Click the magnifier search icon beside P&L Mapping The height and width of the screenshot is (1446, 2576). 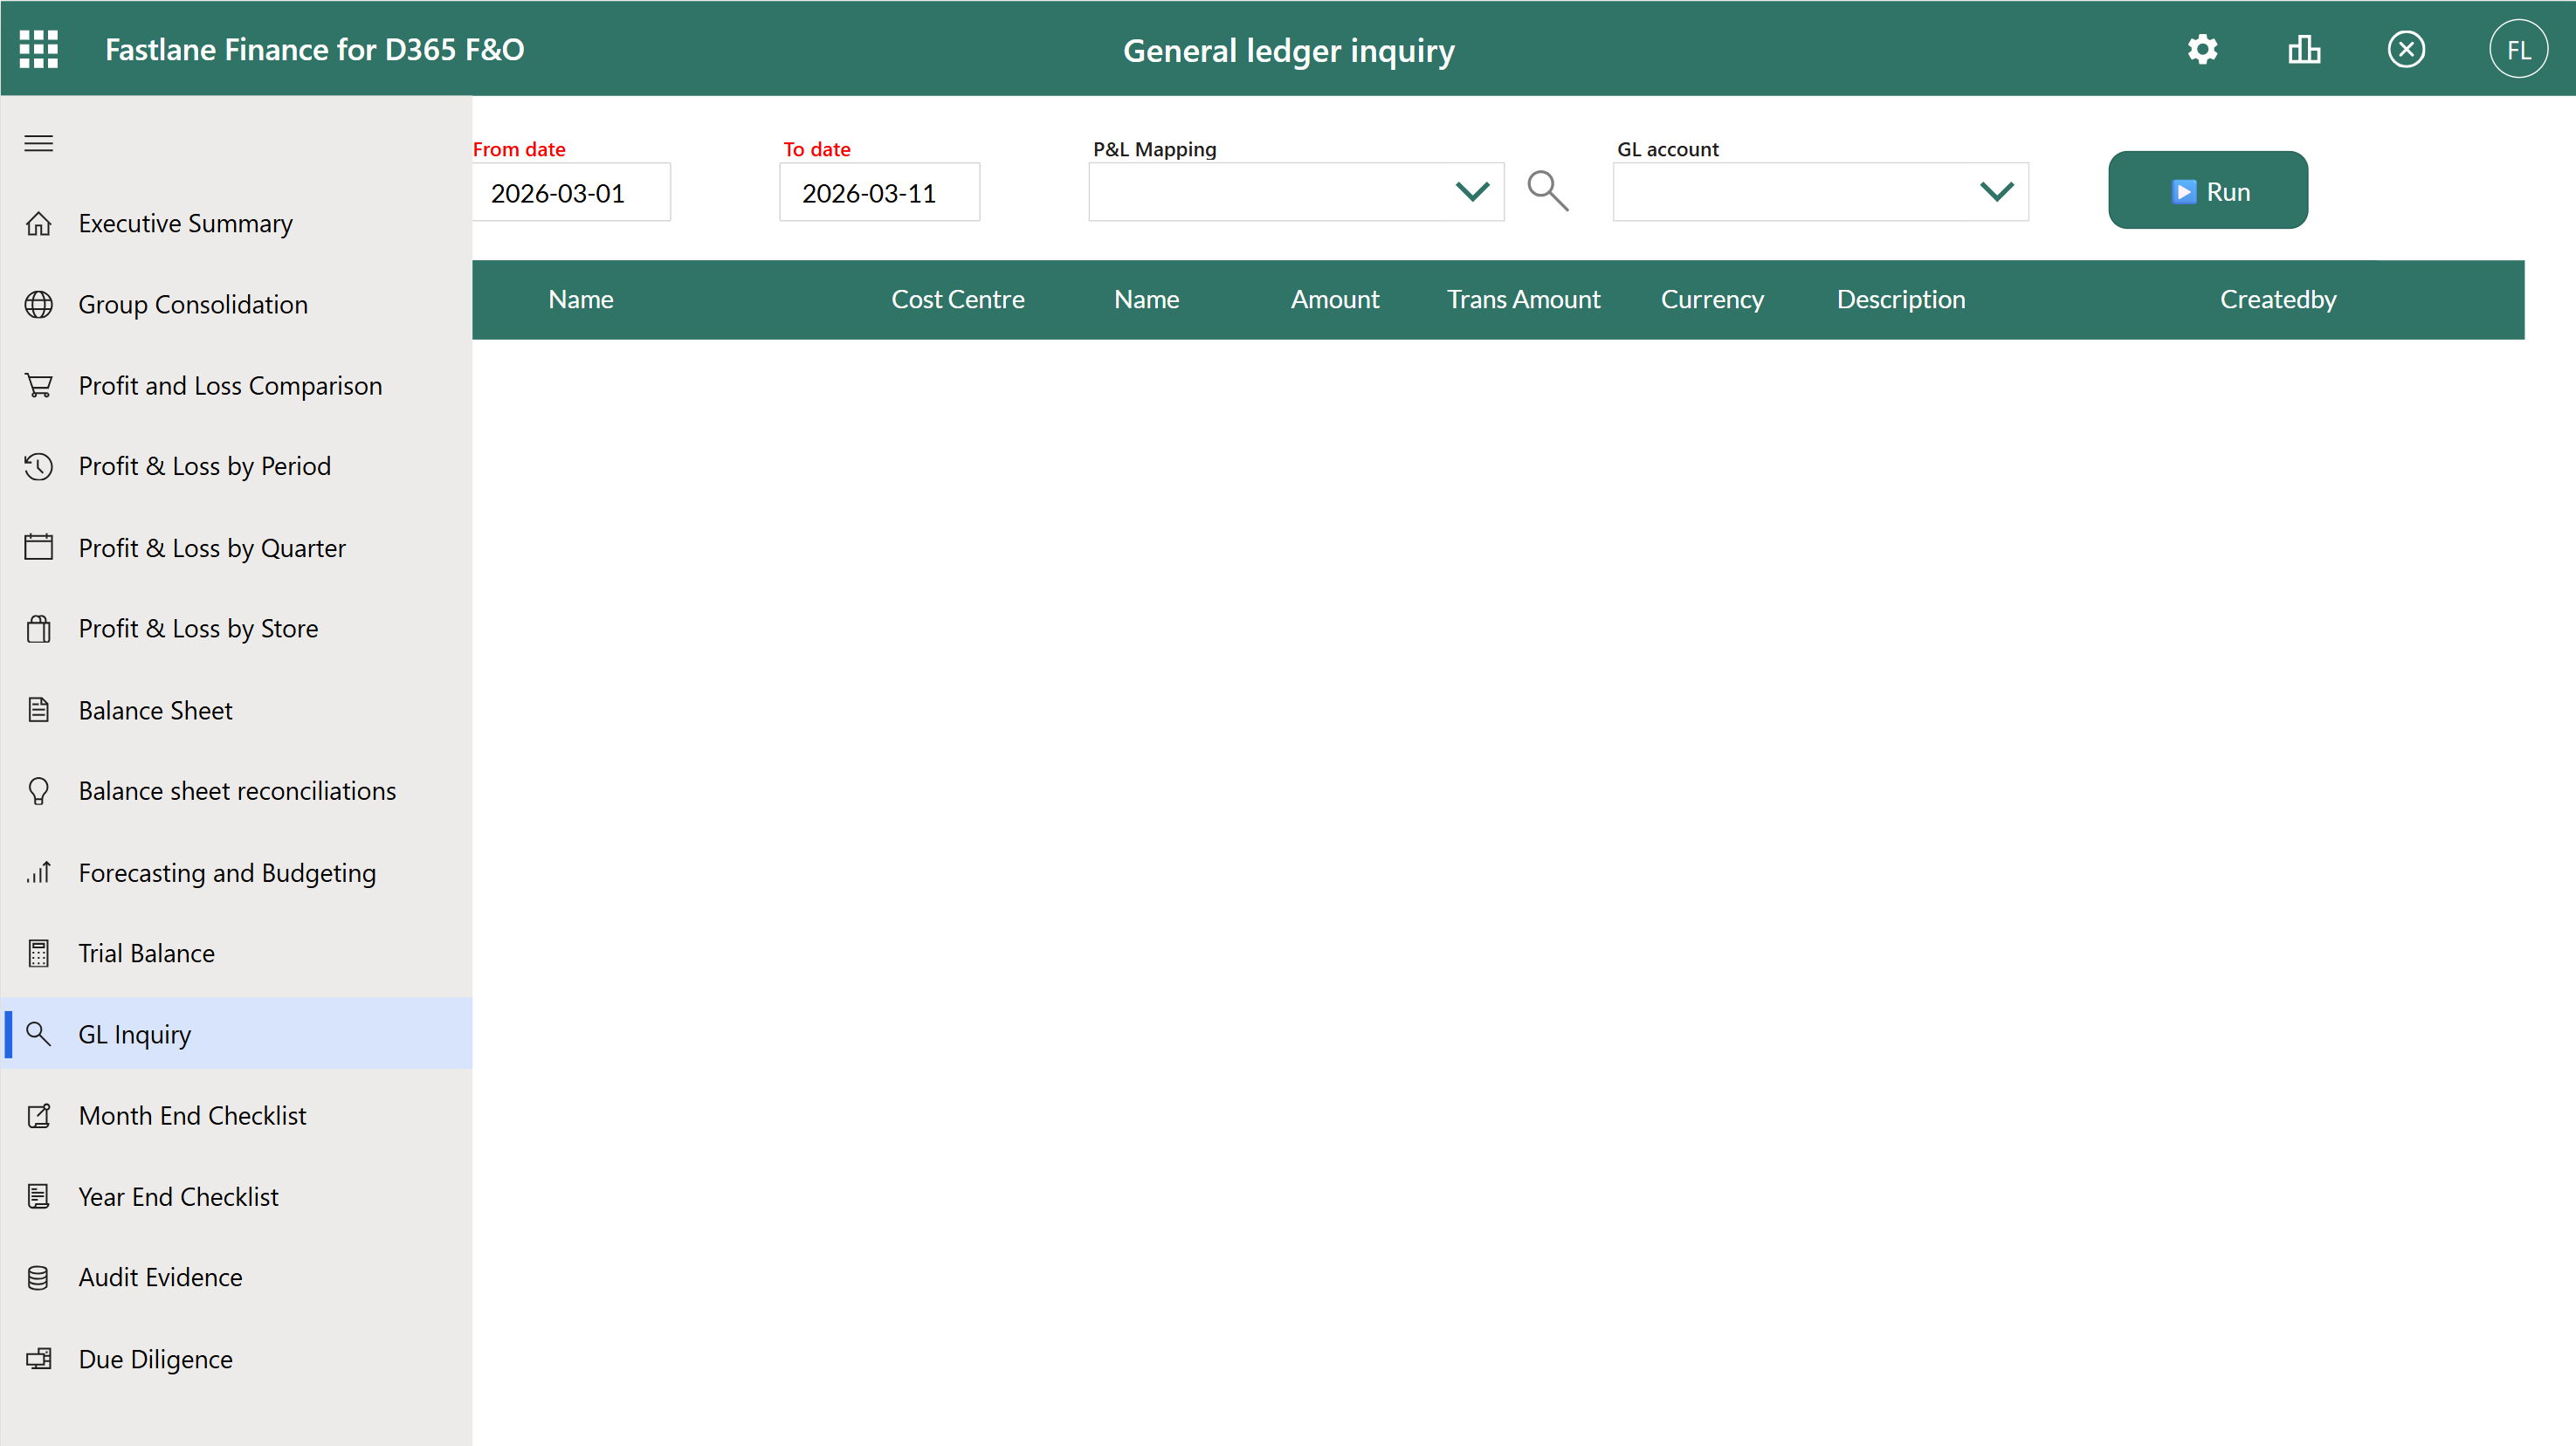click(1547, 190)
